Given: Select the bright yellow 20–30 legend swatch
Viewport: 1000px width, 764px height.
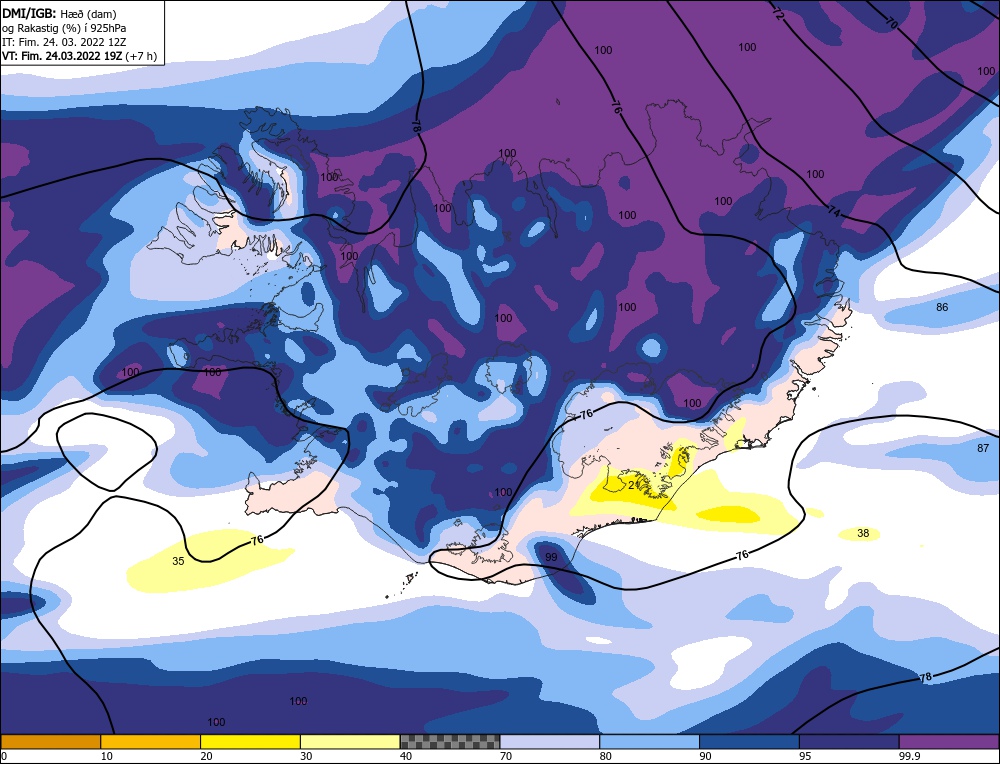Looking at the screenshot, I should click(x=251, y=742).
